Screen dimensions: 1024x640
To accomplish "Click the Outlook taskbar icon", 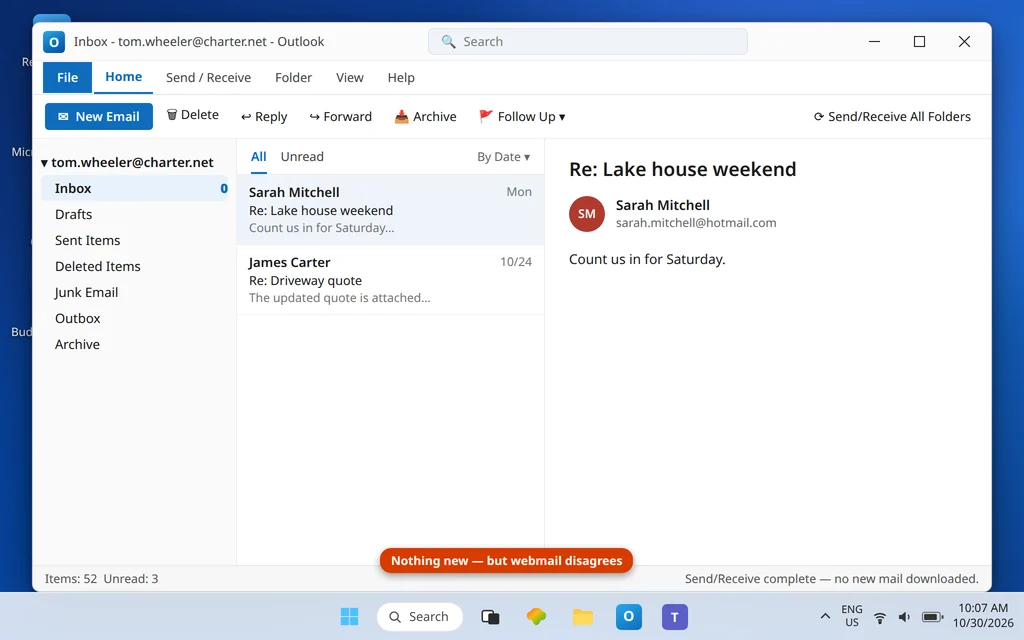I will (628, 616).
